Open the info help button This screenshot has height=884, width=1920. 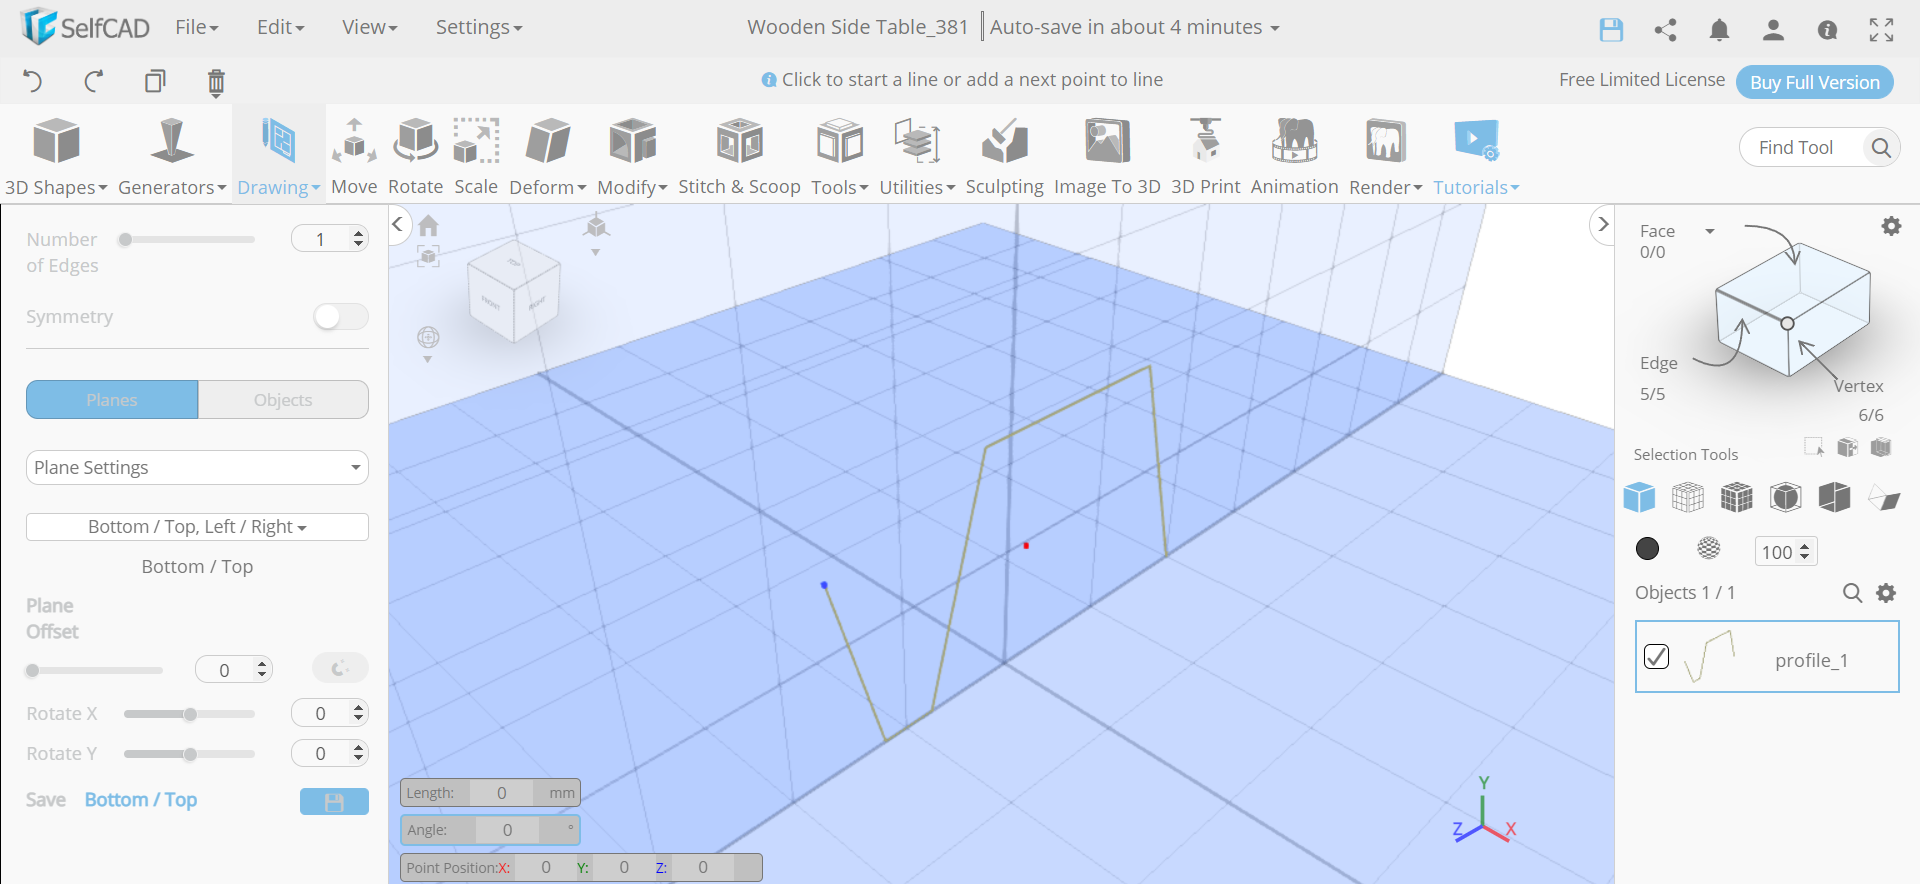1827,30
